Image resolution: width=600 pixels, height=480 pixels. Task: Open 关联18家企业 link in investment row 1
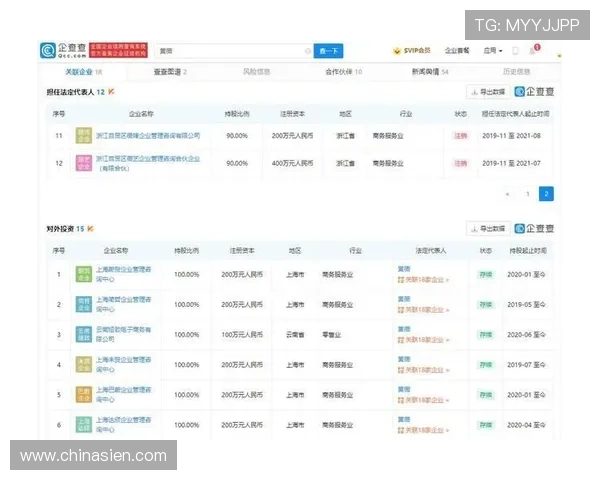(x=423, y=280)
